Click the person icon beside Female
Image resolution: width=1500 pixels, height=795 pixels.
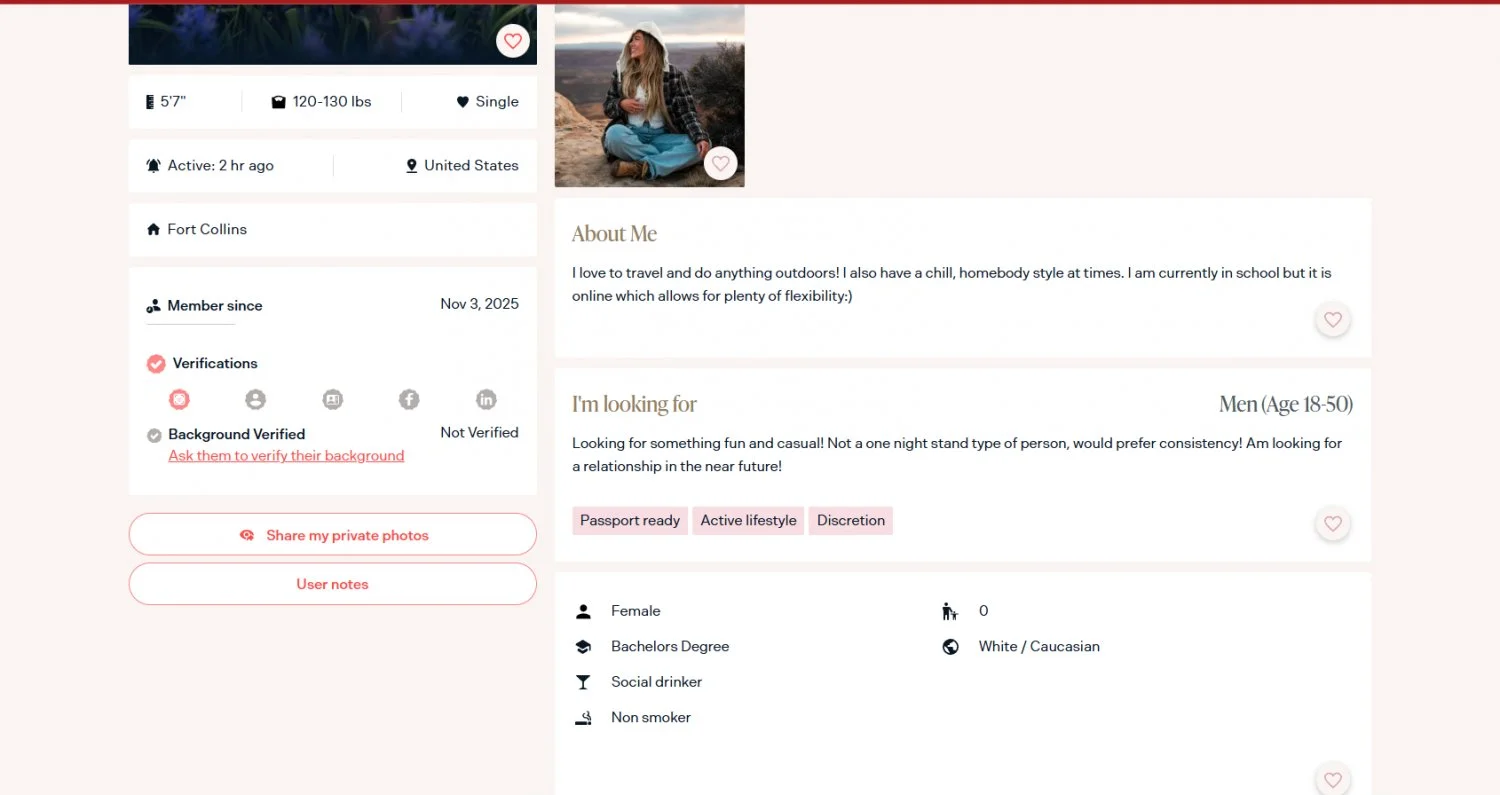tap(583, 611)
